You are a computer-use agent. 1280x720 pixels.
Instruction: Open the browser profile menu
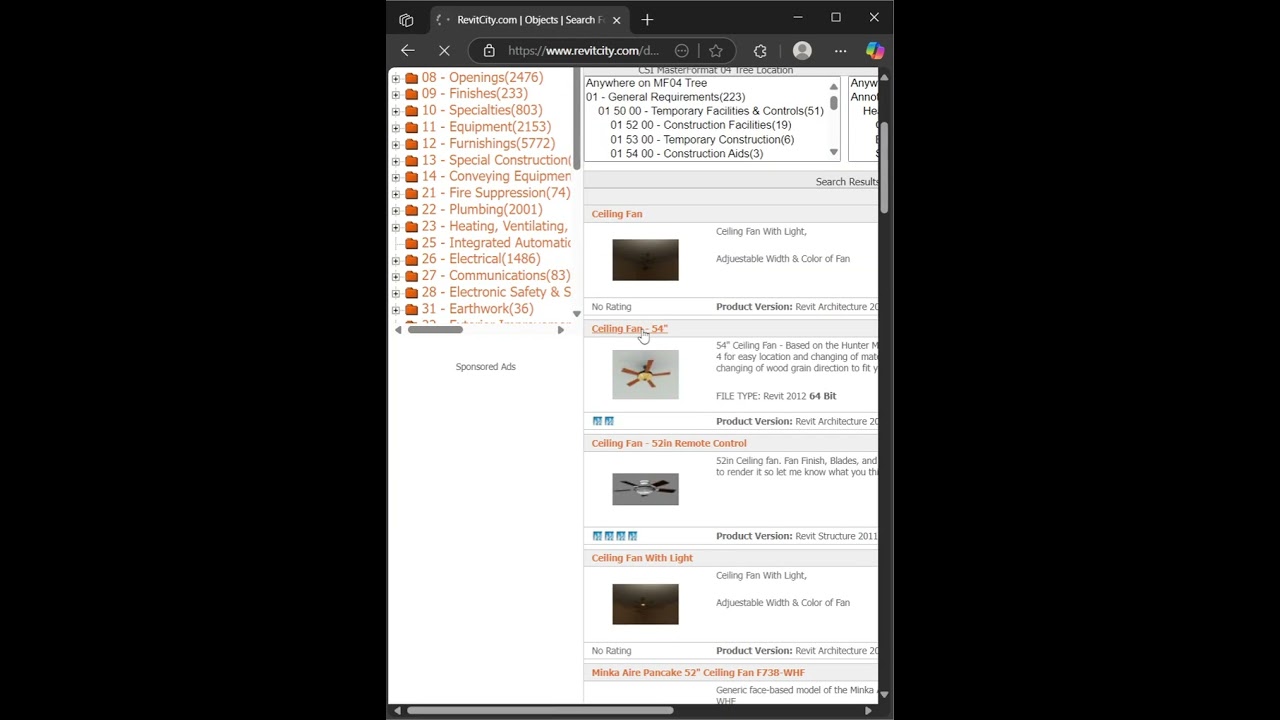pos(802,50)
